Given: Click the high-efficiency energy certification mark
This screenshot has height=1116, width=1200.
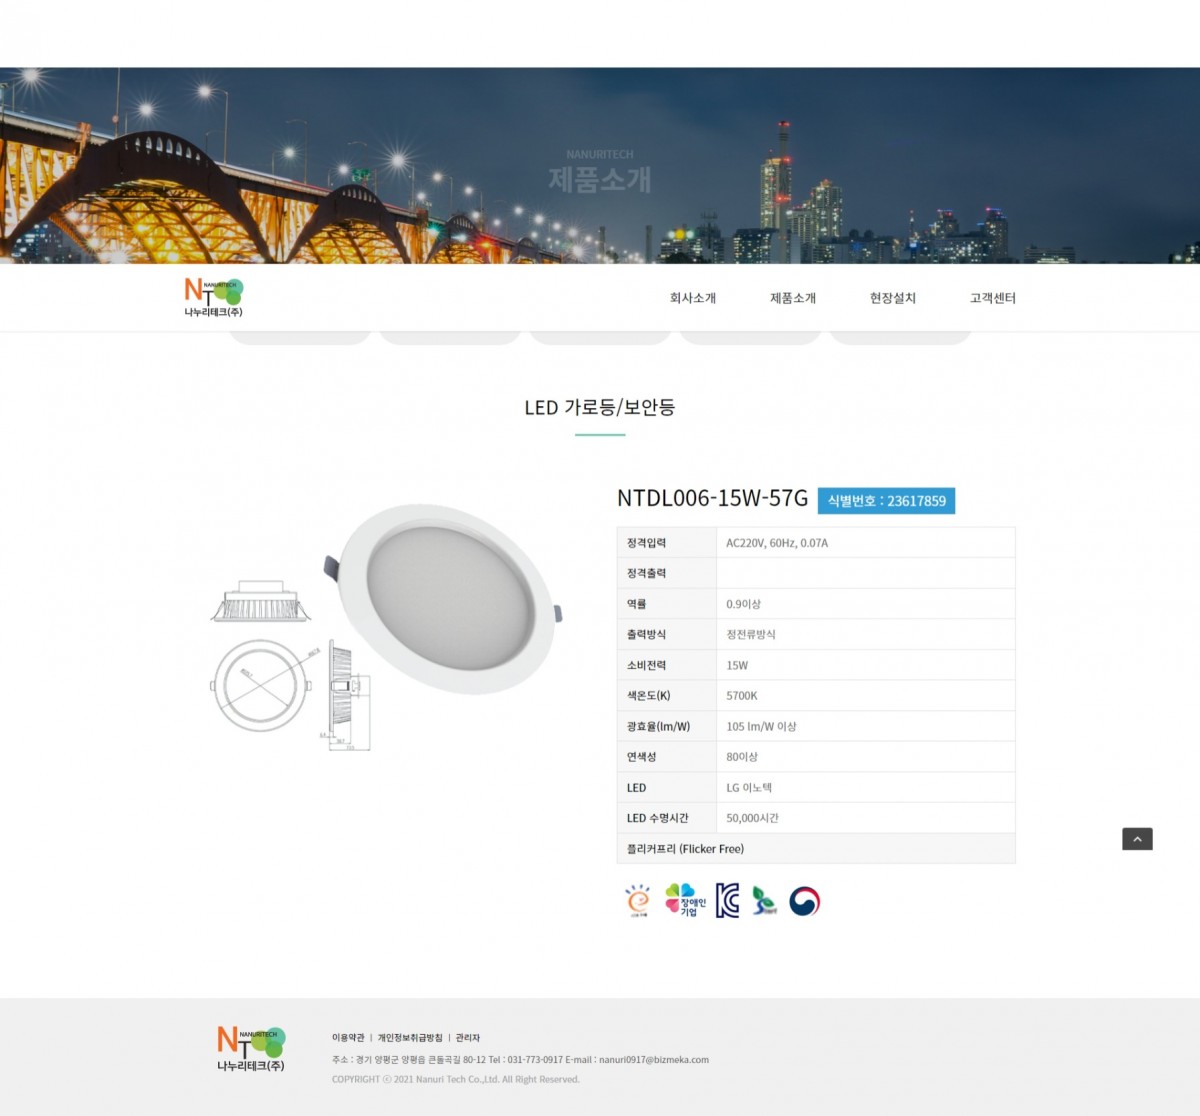Looking at the screenshot, I should point(638,901).
